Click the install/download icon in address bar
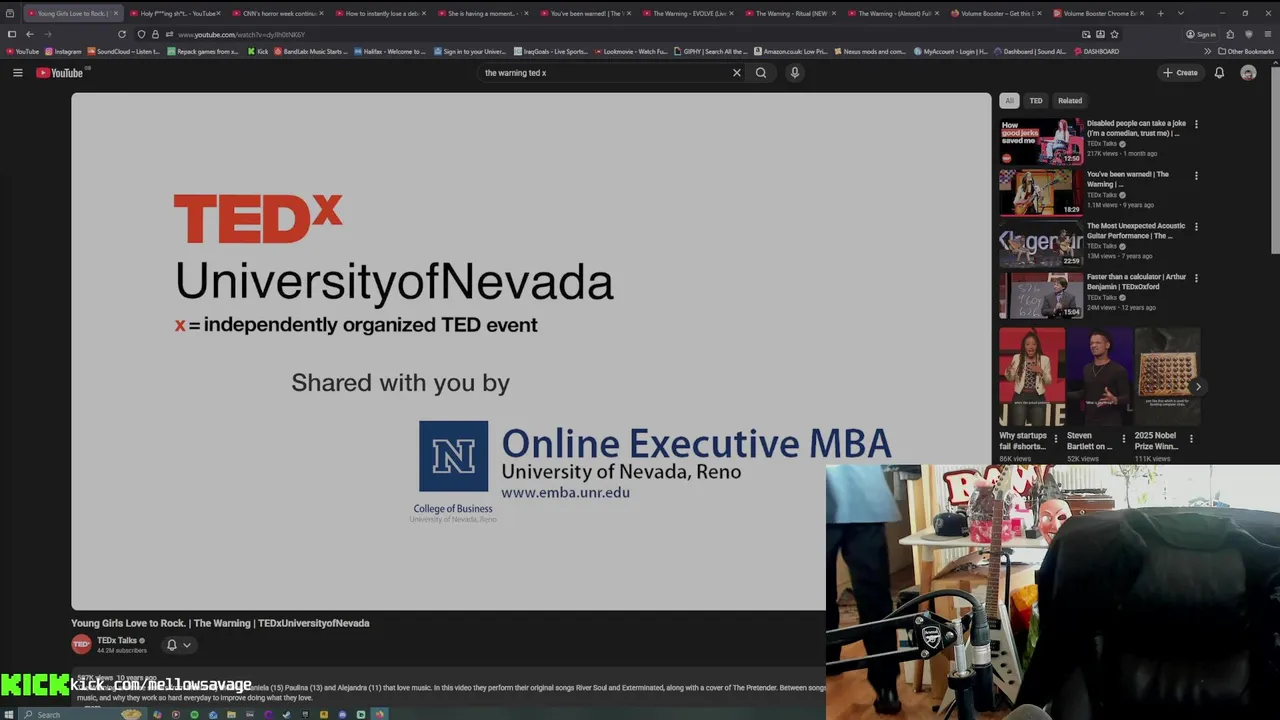1280x720 pixels. pos(1100,34)
